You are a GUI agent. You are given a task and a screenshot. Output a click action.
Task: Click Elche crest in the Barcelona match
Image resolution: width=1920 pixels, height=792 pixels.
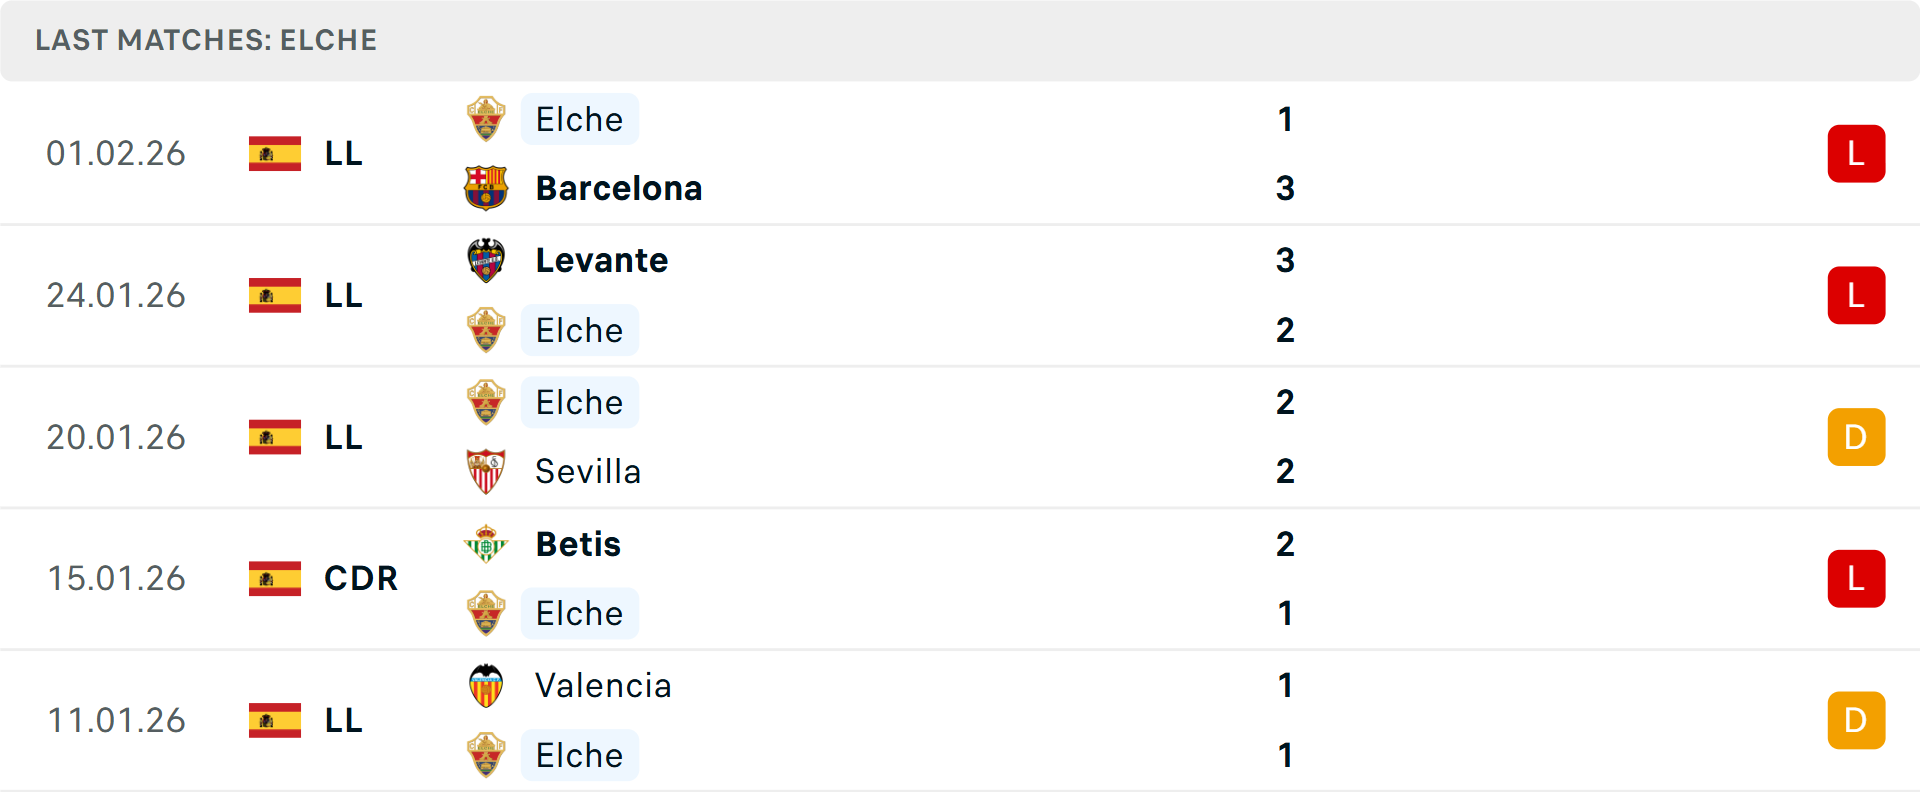(486, 119)
